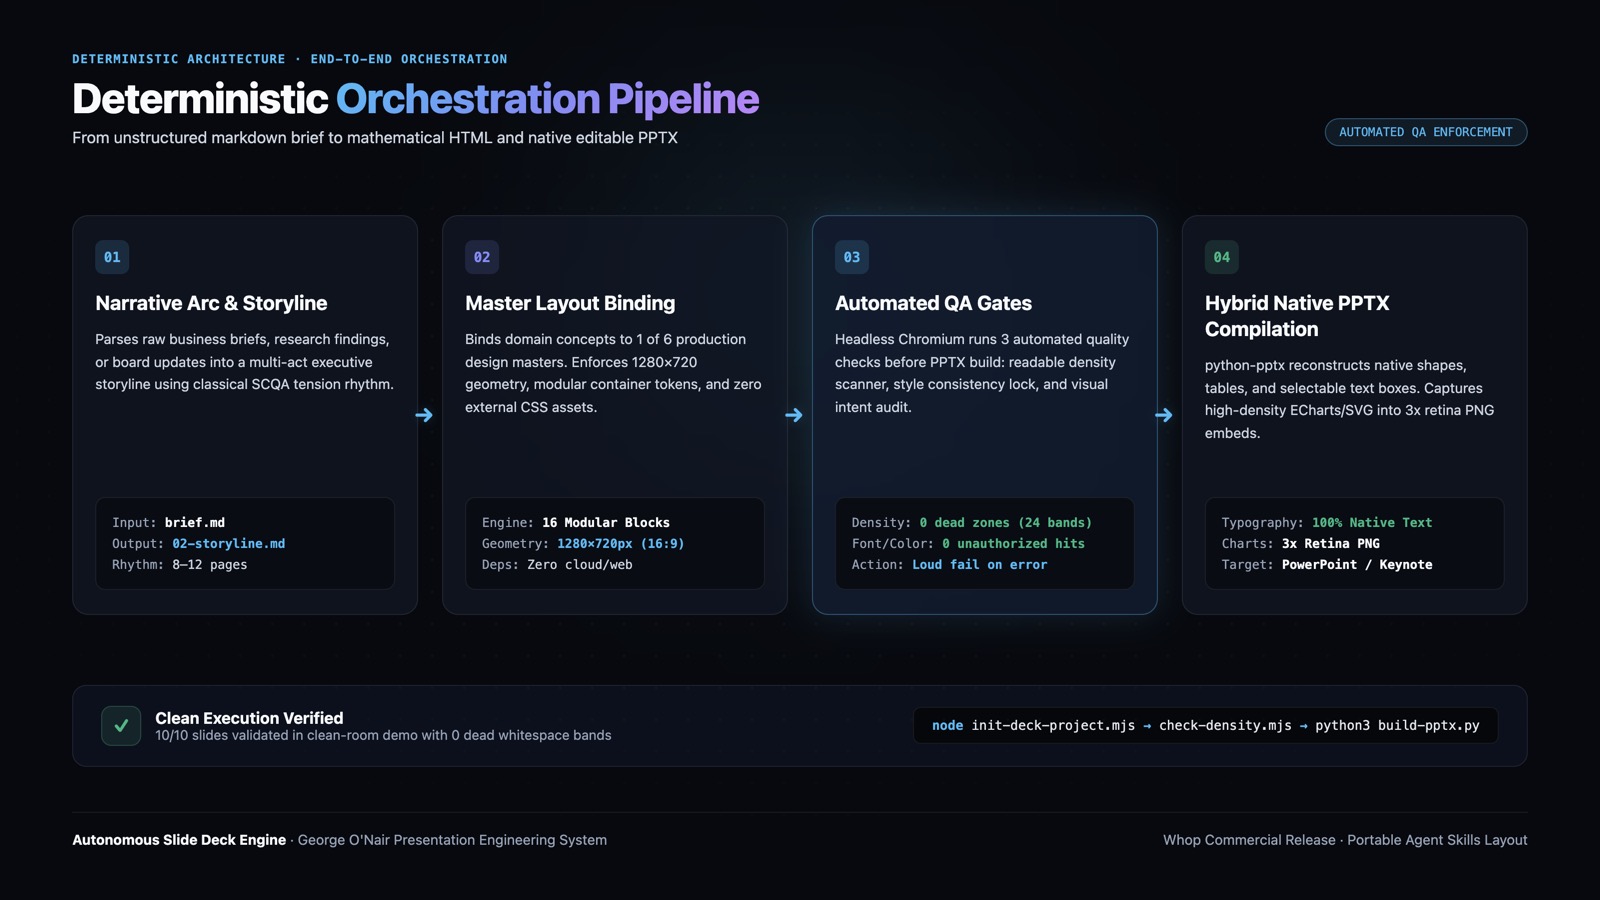Image resolution: width=1600 pixels, height=900 pixels.
Task: Click the Charts: 3x Retina PNG line
Action: [x=1301, y=544]
